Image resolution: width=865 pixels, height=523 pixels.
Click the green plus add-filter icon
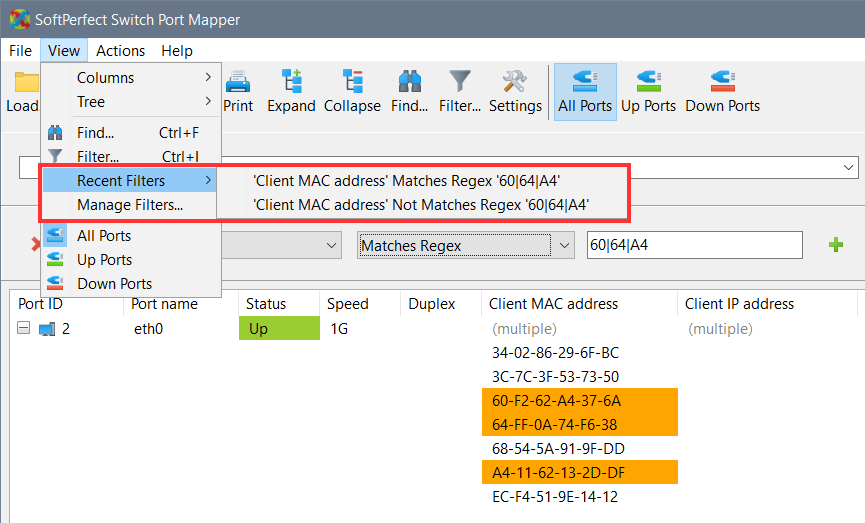pos(836,244)
